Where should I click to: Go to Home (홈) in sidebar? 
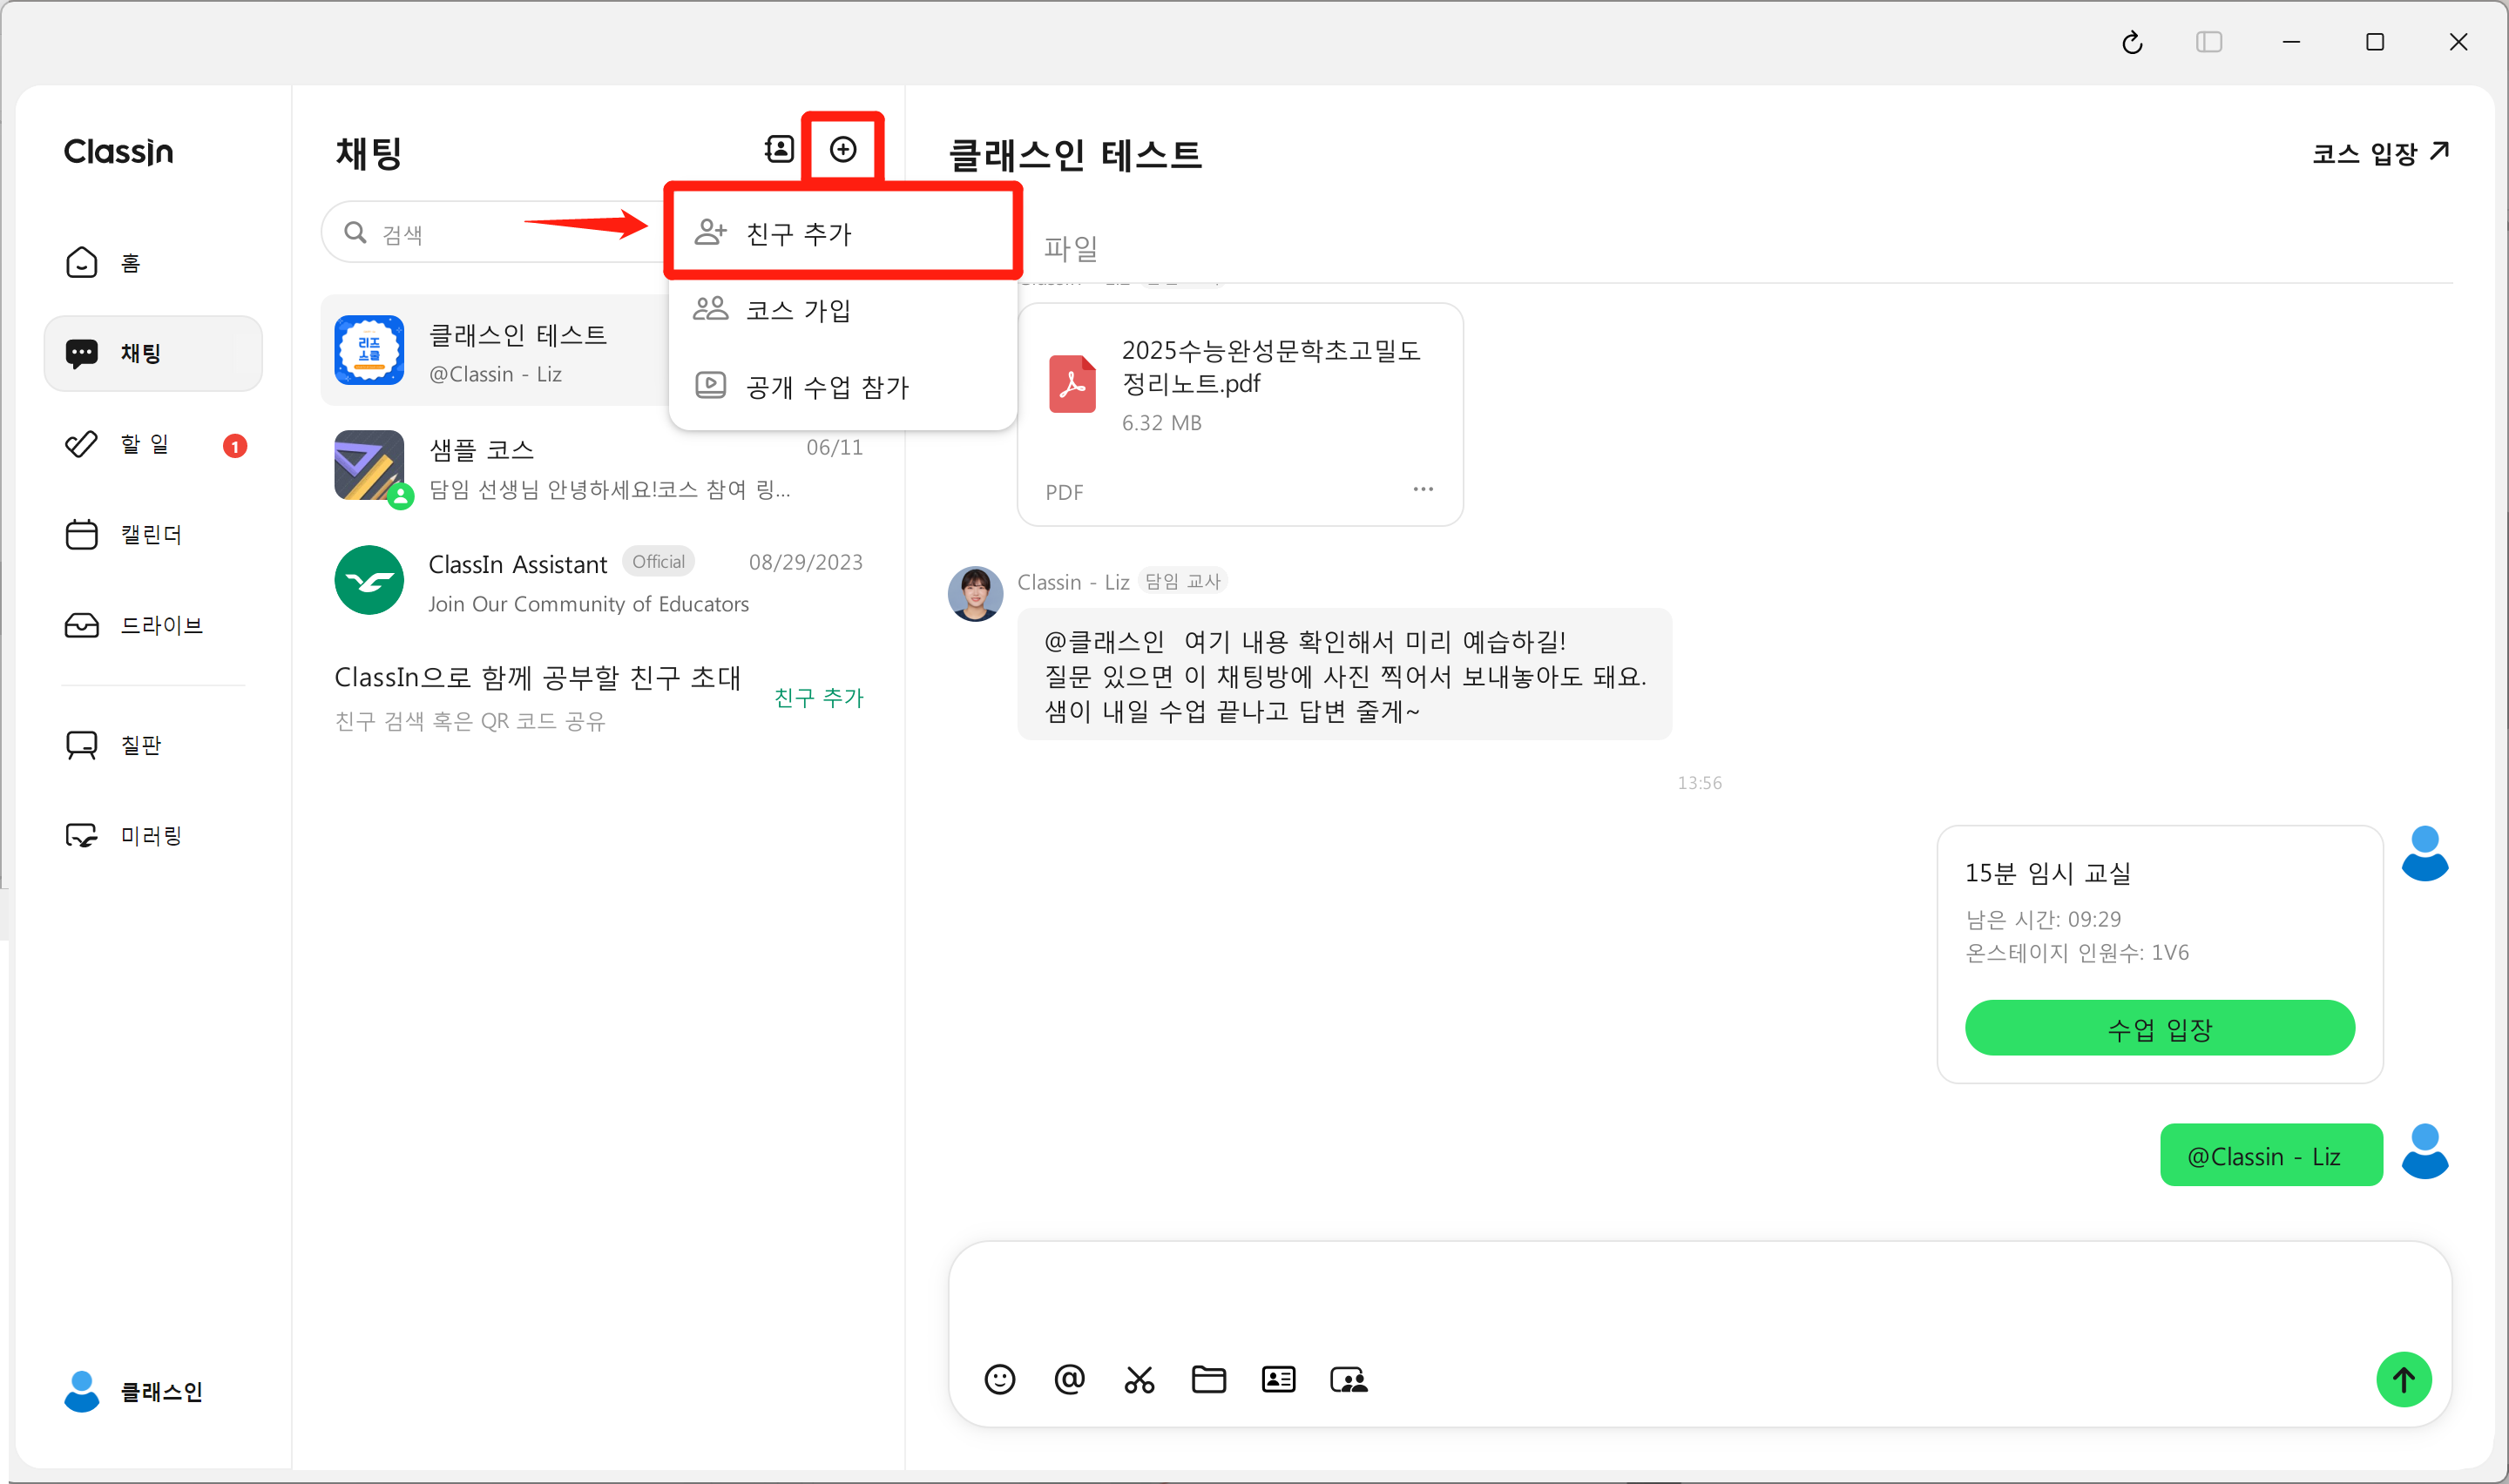[153, 263]
